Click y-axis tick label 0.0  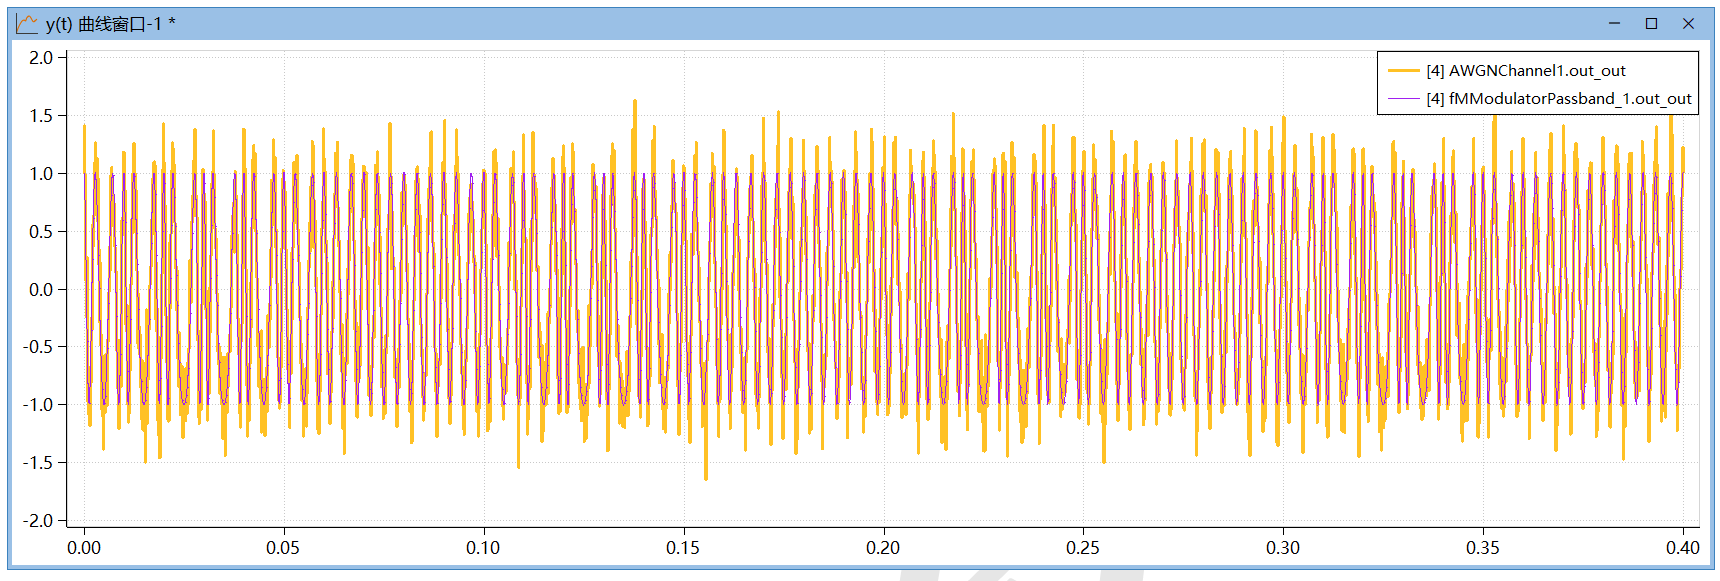click(41, 290)
